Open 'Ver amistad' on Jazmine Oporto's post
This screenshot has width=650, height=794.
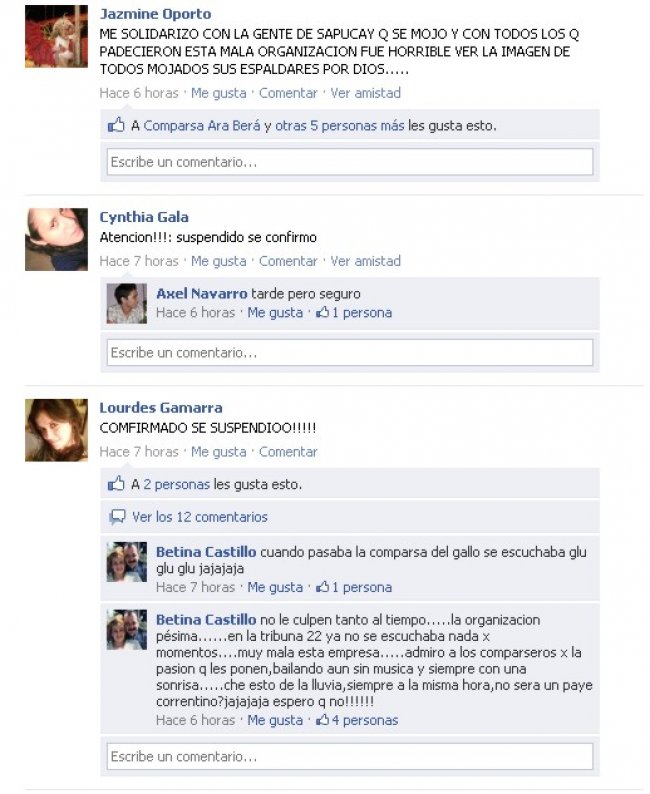(x=365, y=93)
